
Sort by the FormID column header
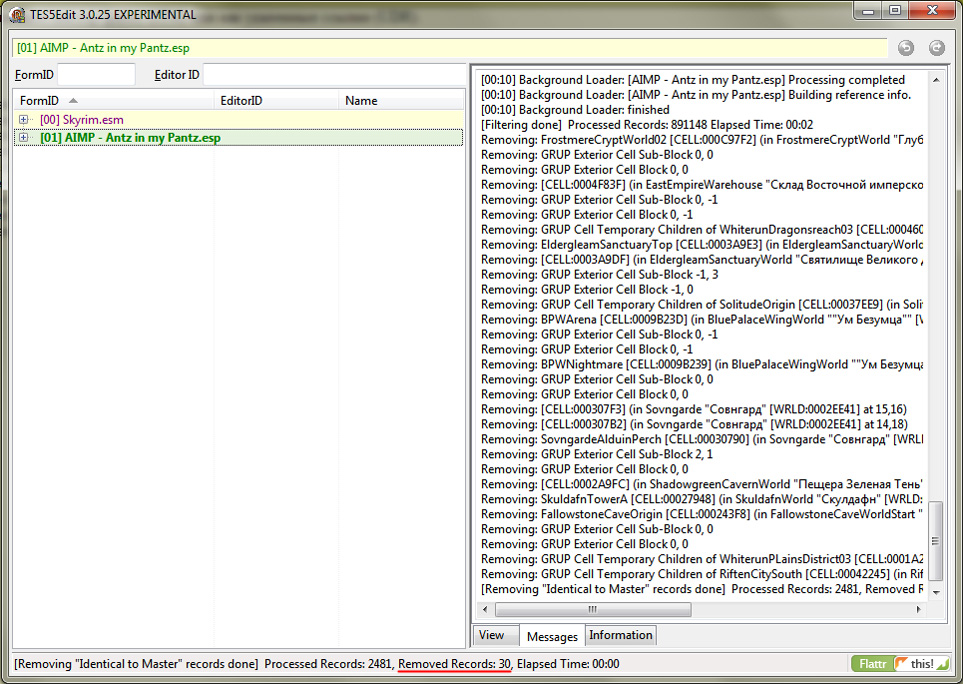coord(114,100)
